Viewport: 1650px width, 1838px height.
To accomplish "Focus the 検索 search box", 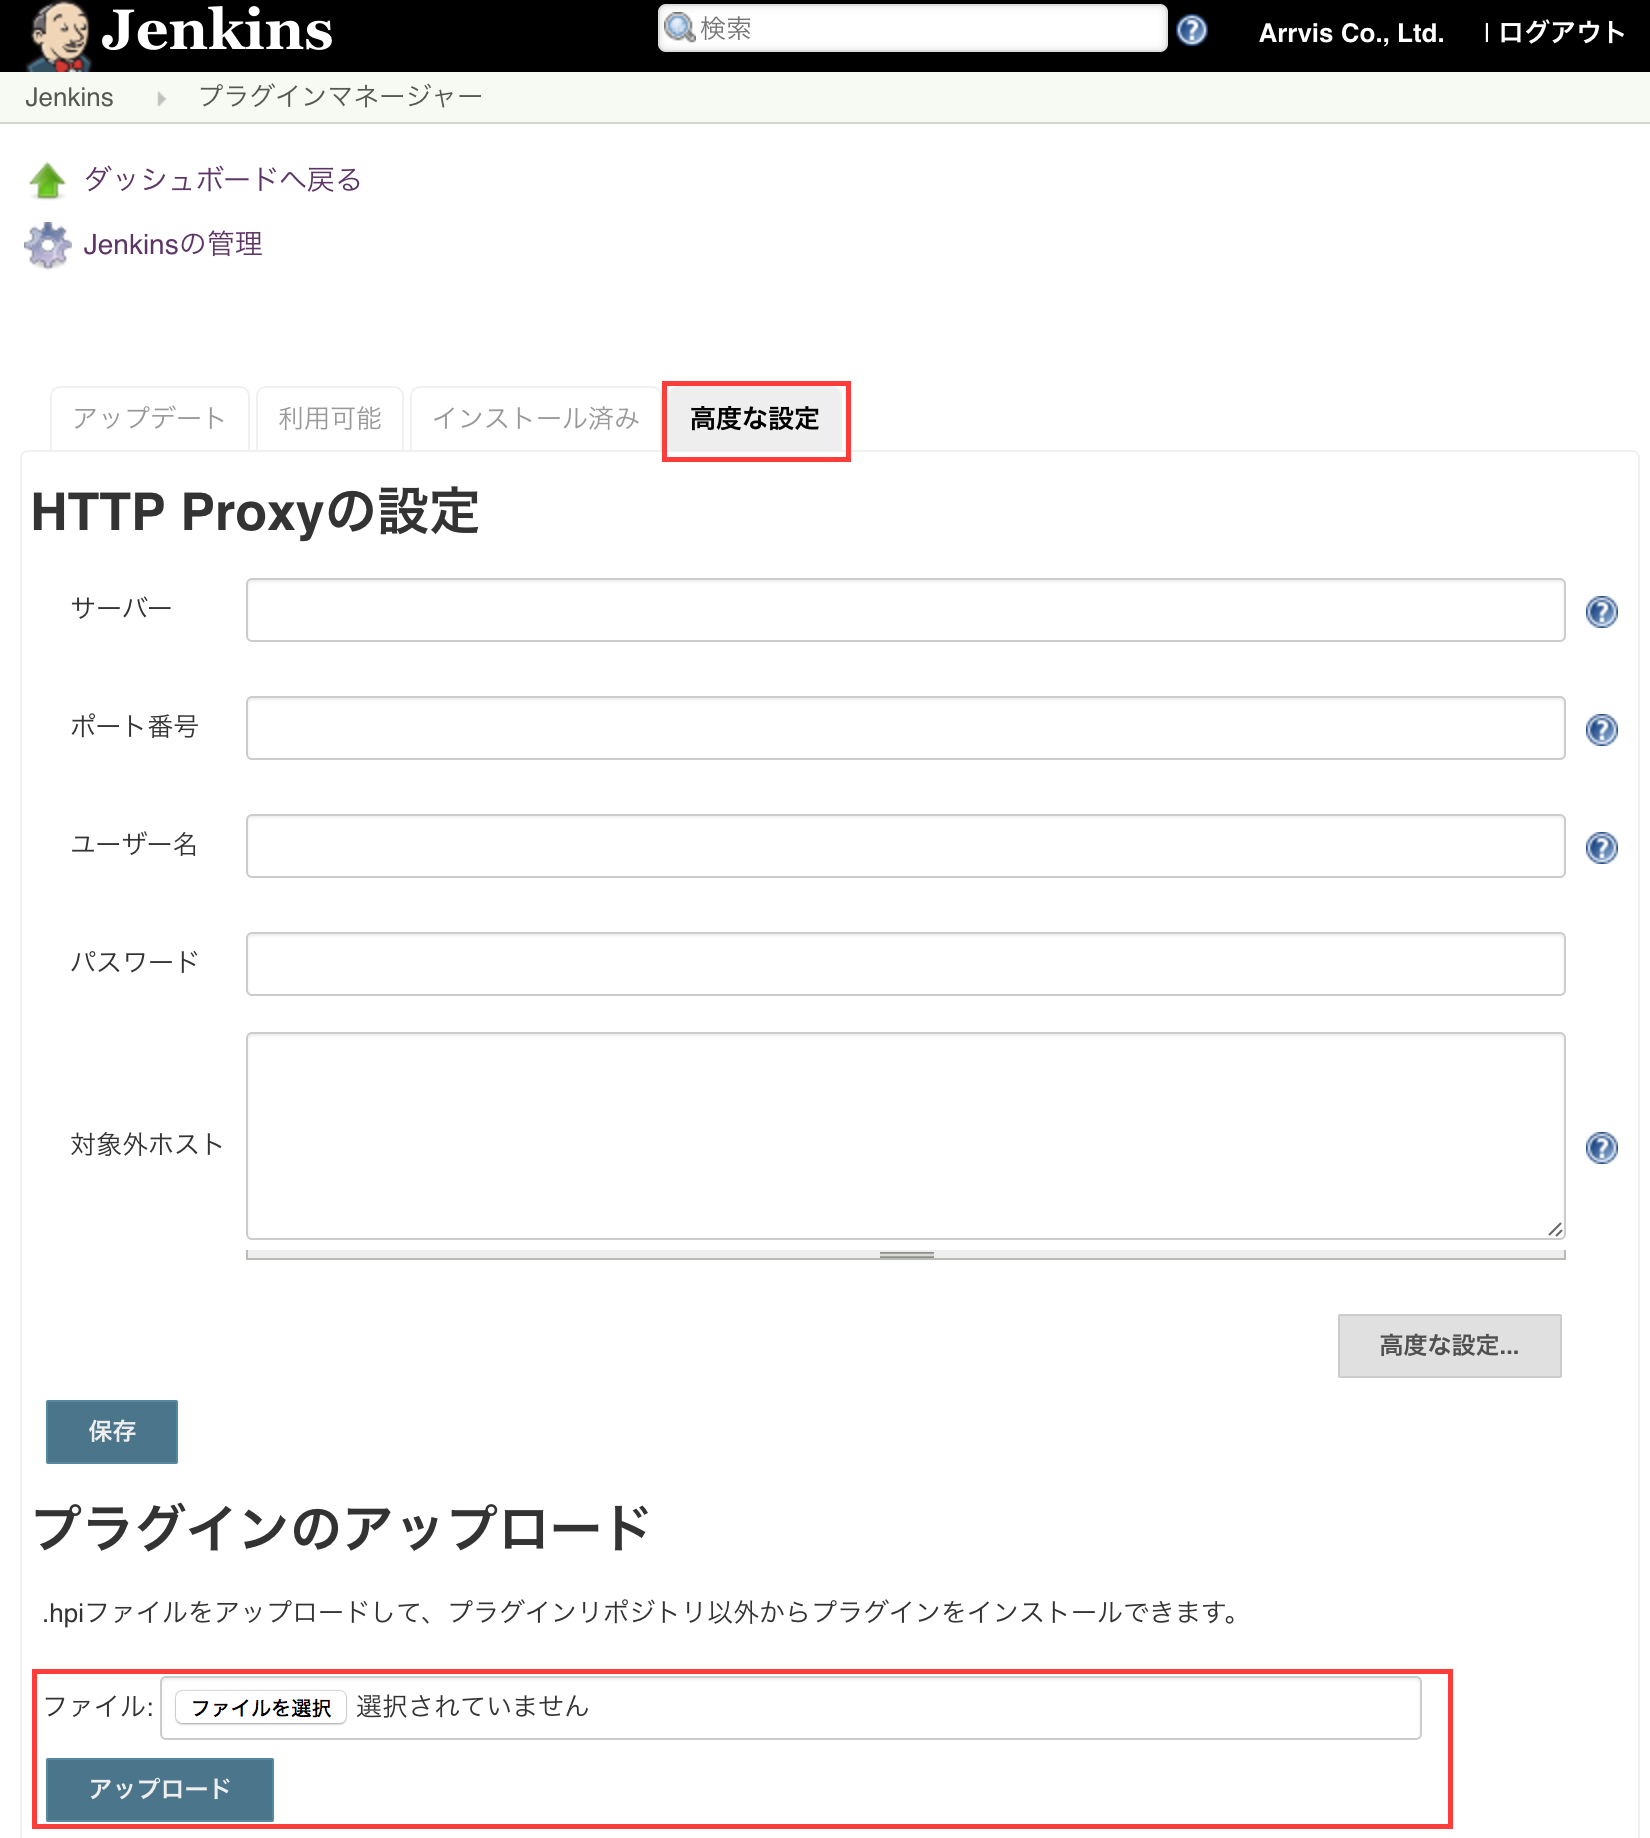I will 912,28.
